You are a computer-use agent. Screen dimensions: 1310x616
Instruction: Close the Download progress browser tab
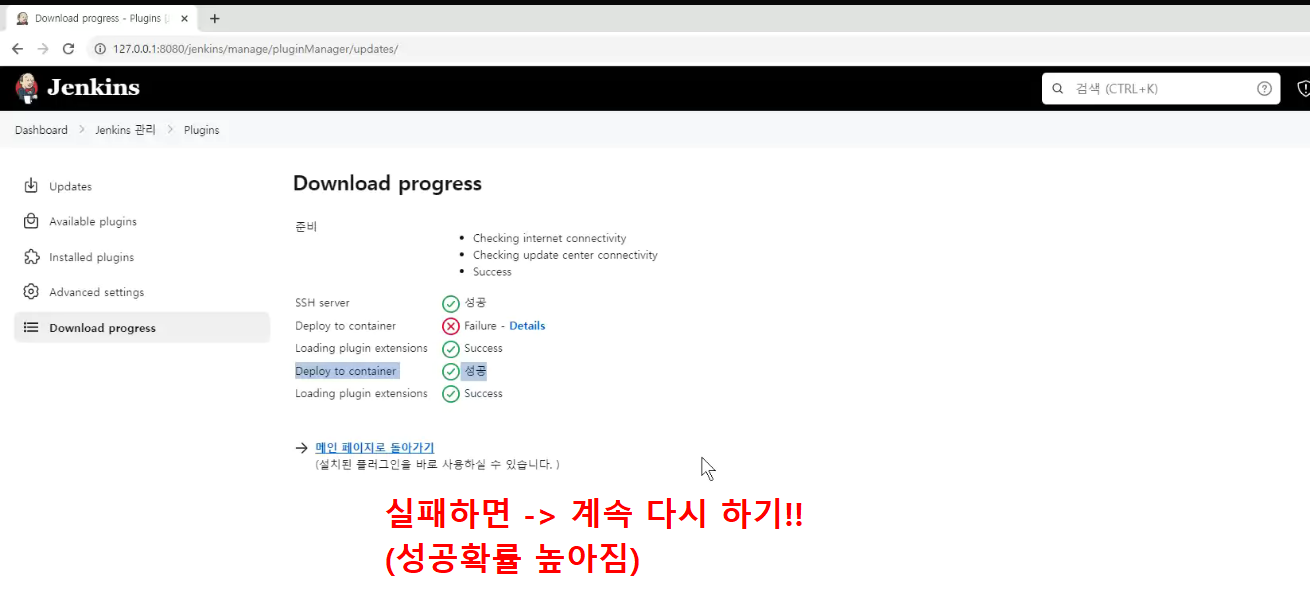coord(184,18)
